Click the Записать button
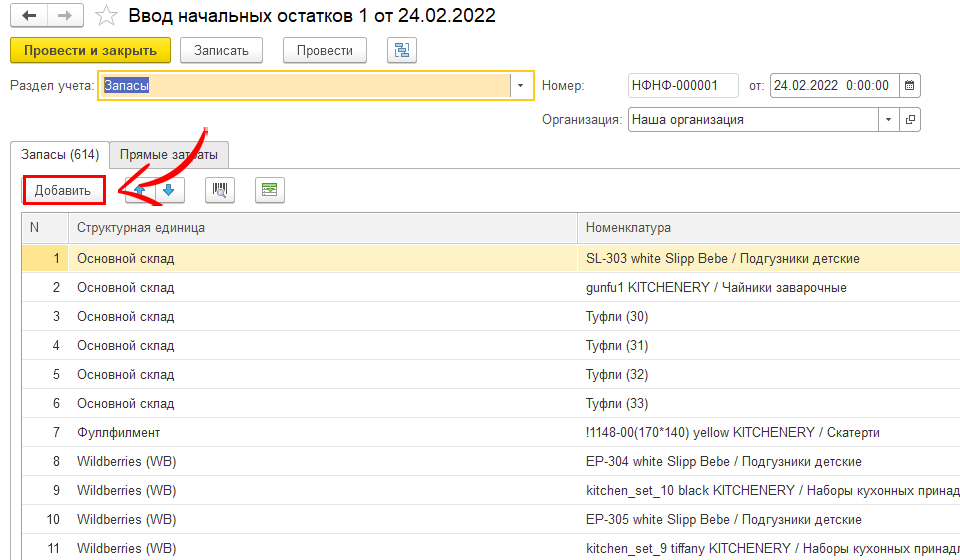This screenshot has height=560, width=960. (228, 50)
